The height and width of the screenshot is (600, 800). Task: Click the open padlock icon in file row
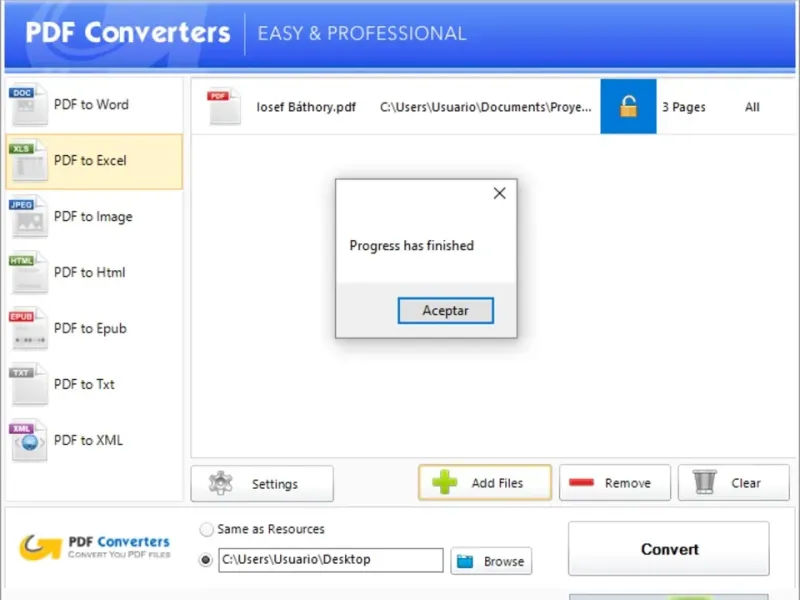click(628, 107)
